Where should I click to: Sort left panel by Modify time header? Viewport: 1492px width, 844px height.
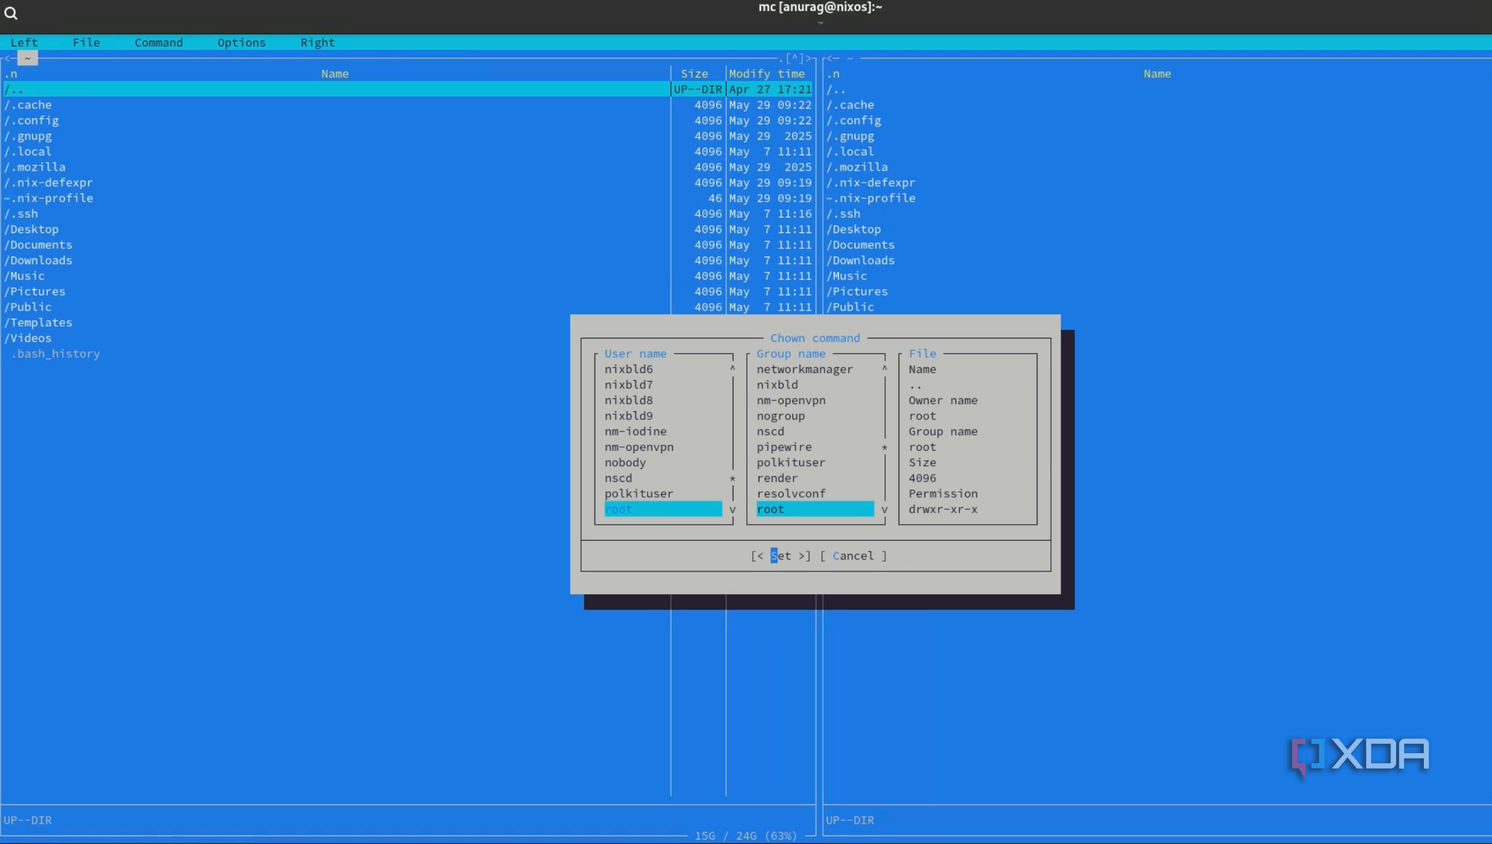click(x=767, y=74)
